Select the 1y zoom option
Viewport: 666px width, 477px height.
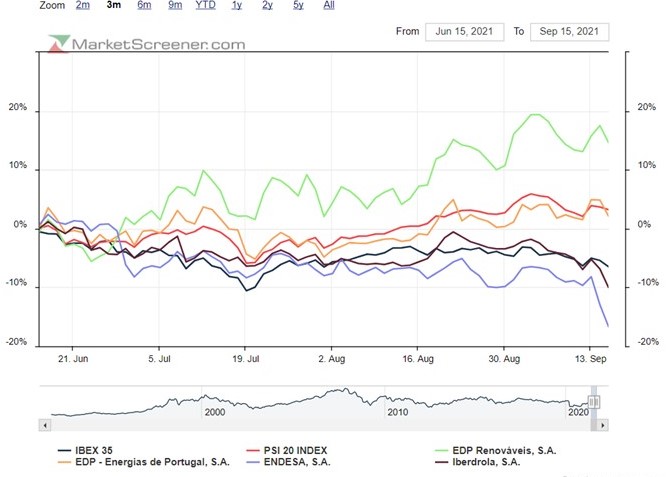coord(237,5)
